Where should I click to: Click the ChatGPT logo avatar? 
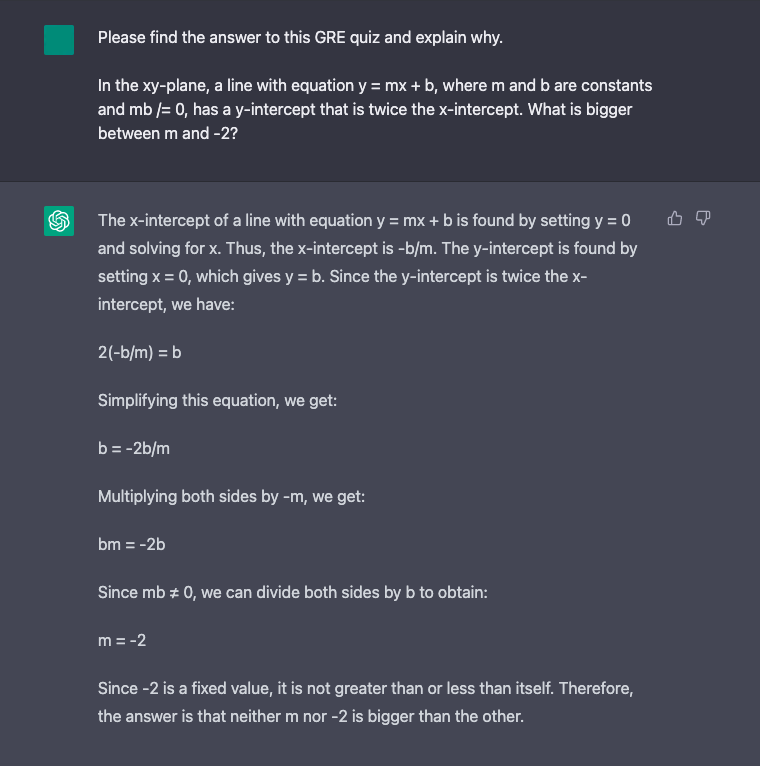59,220
